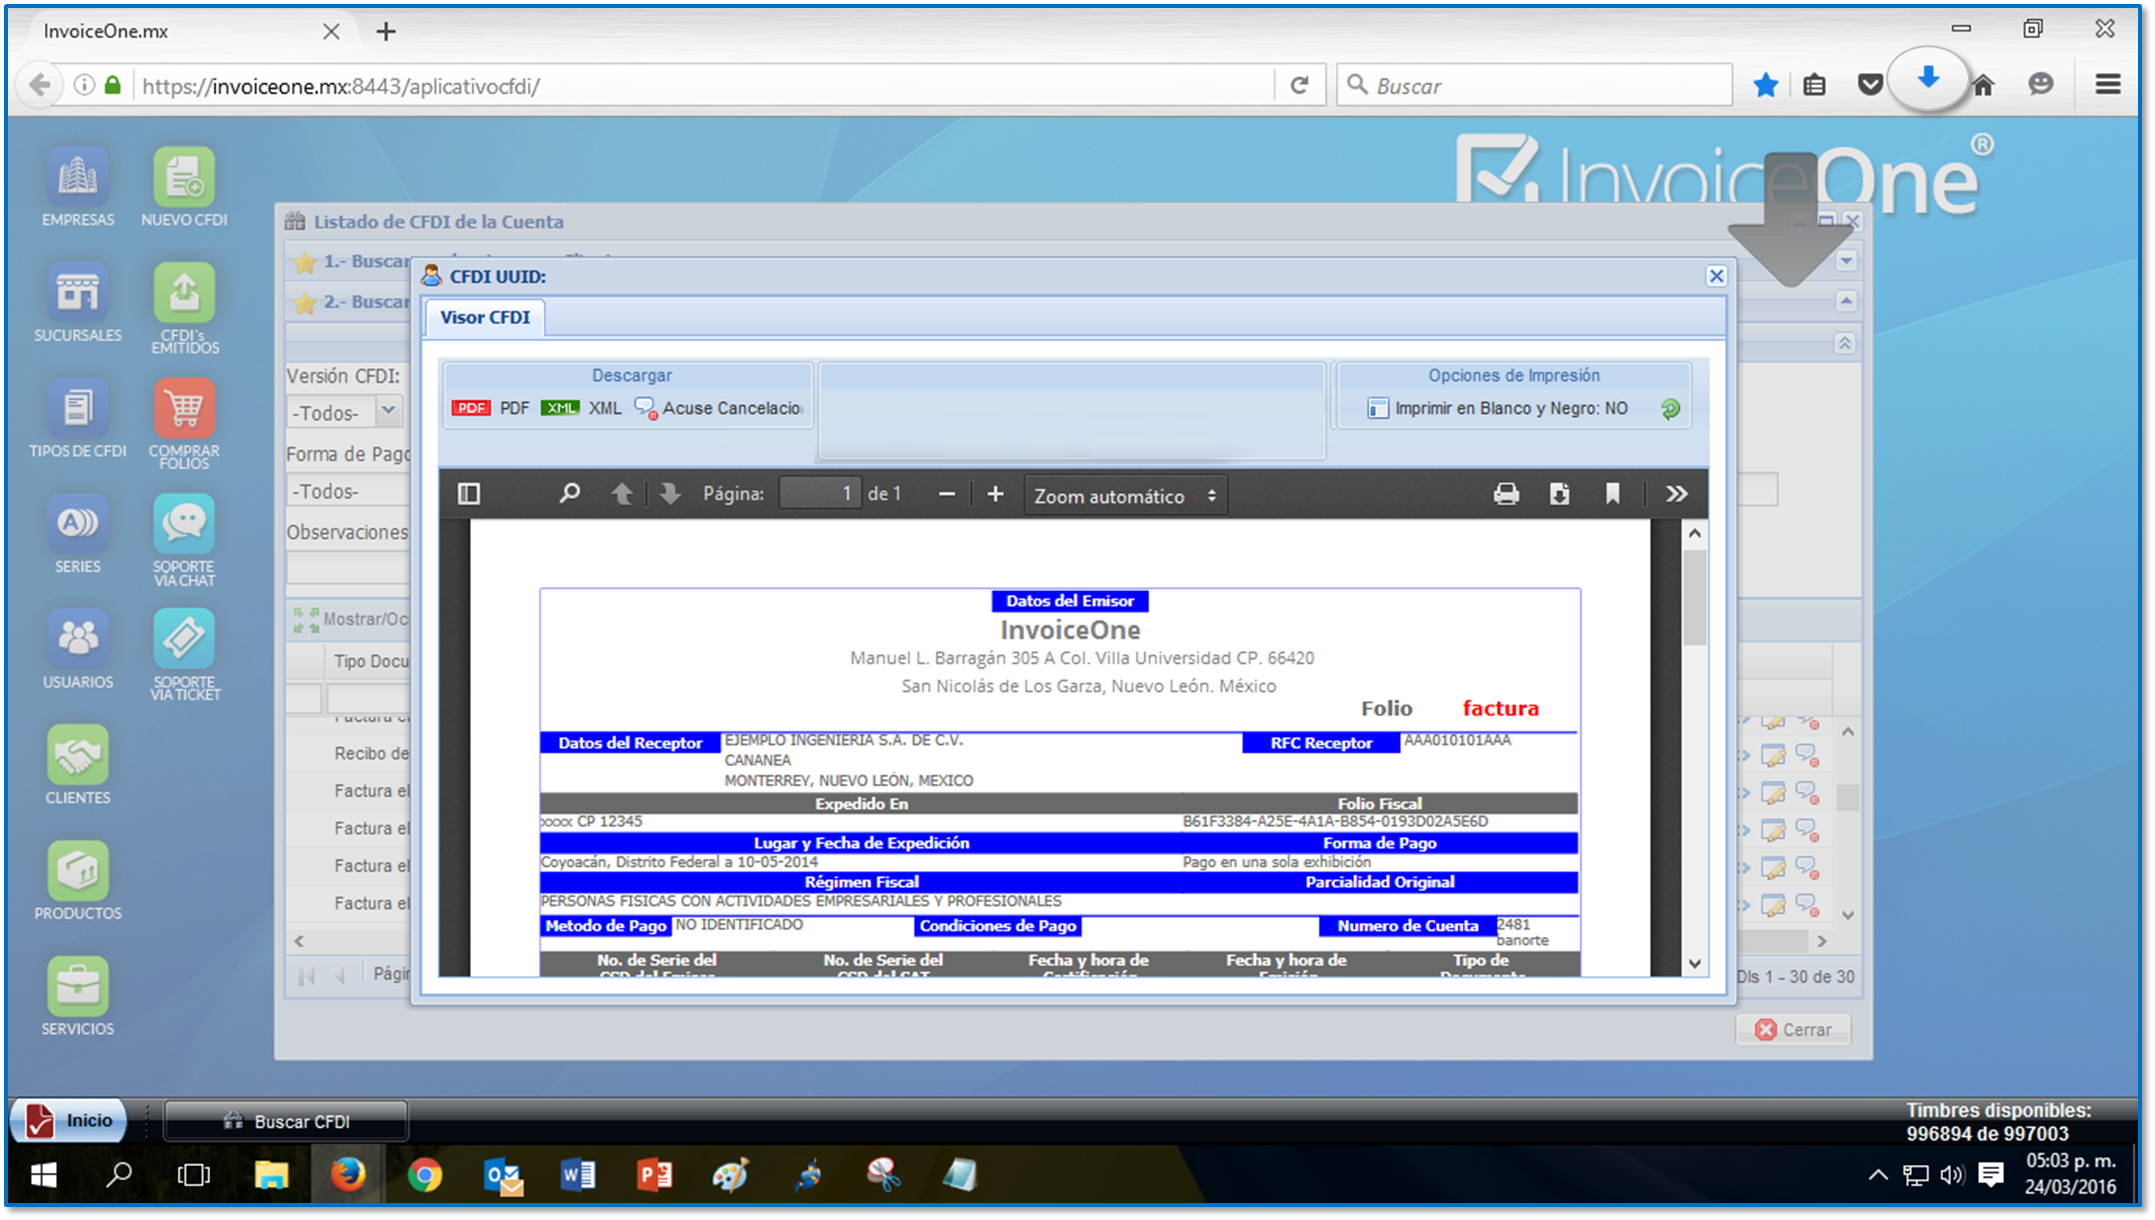2155x1220 pixels.
Task: Download the CFDI as XML
Action: point(581,408)
